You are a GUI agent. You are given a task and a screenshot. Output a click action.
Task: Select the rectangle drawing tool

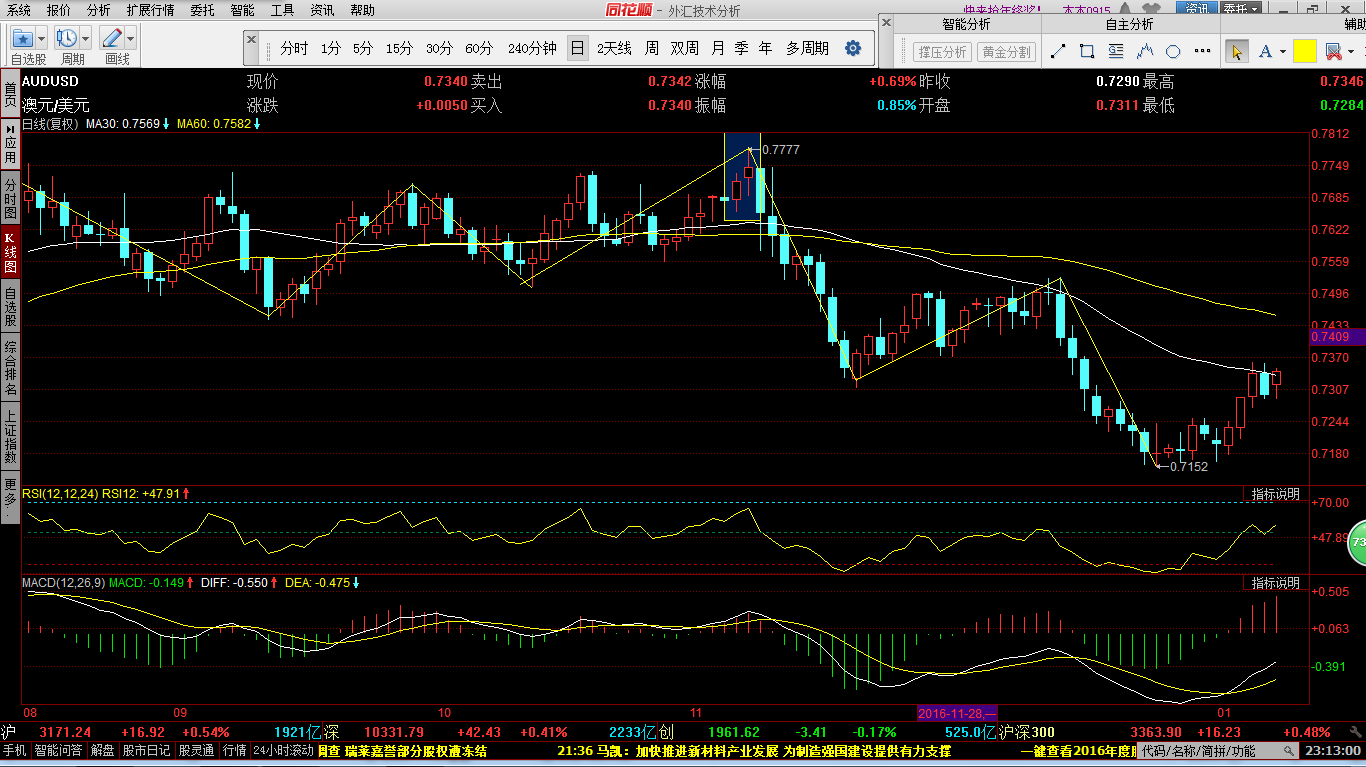pyautogui.click(x=1087, y=51)
